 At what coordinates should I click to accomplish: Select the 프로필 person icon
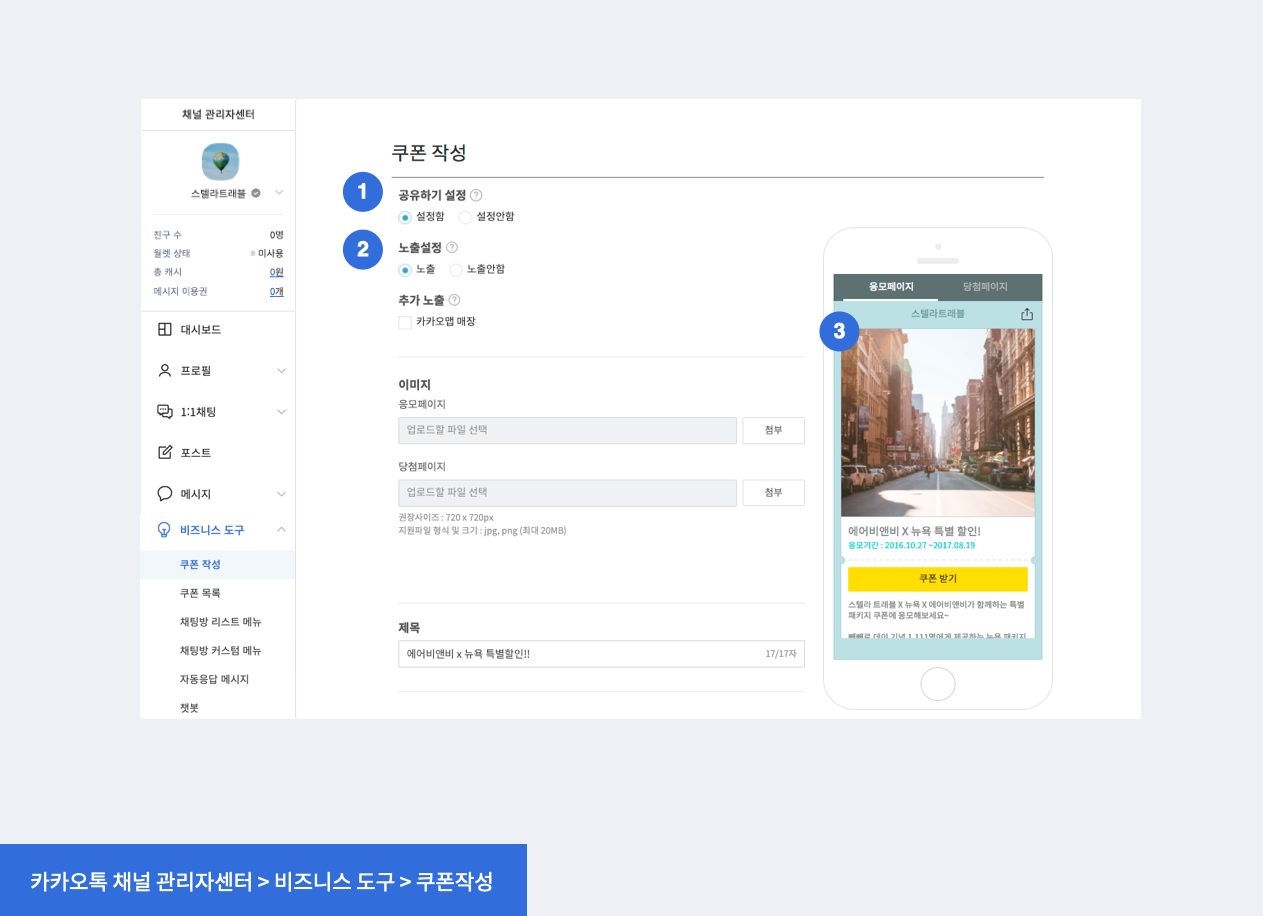pos(165,370)
